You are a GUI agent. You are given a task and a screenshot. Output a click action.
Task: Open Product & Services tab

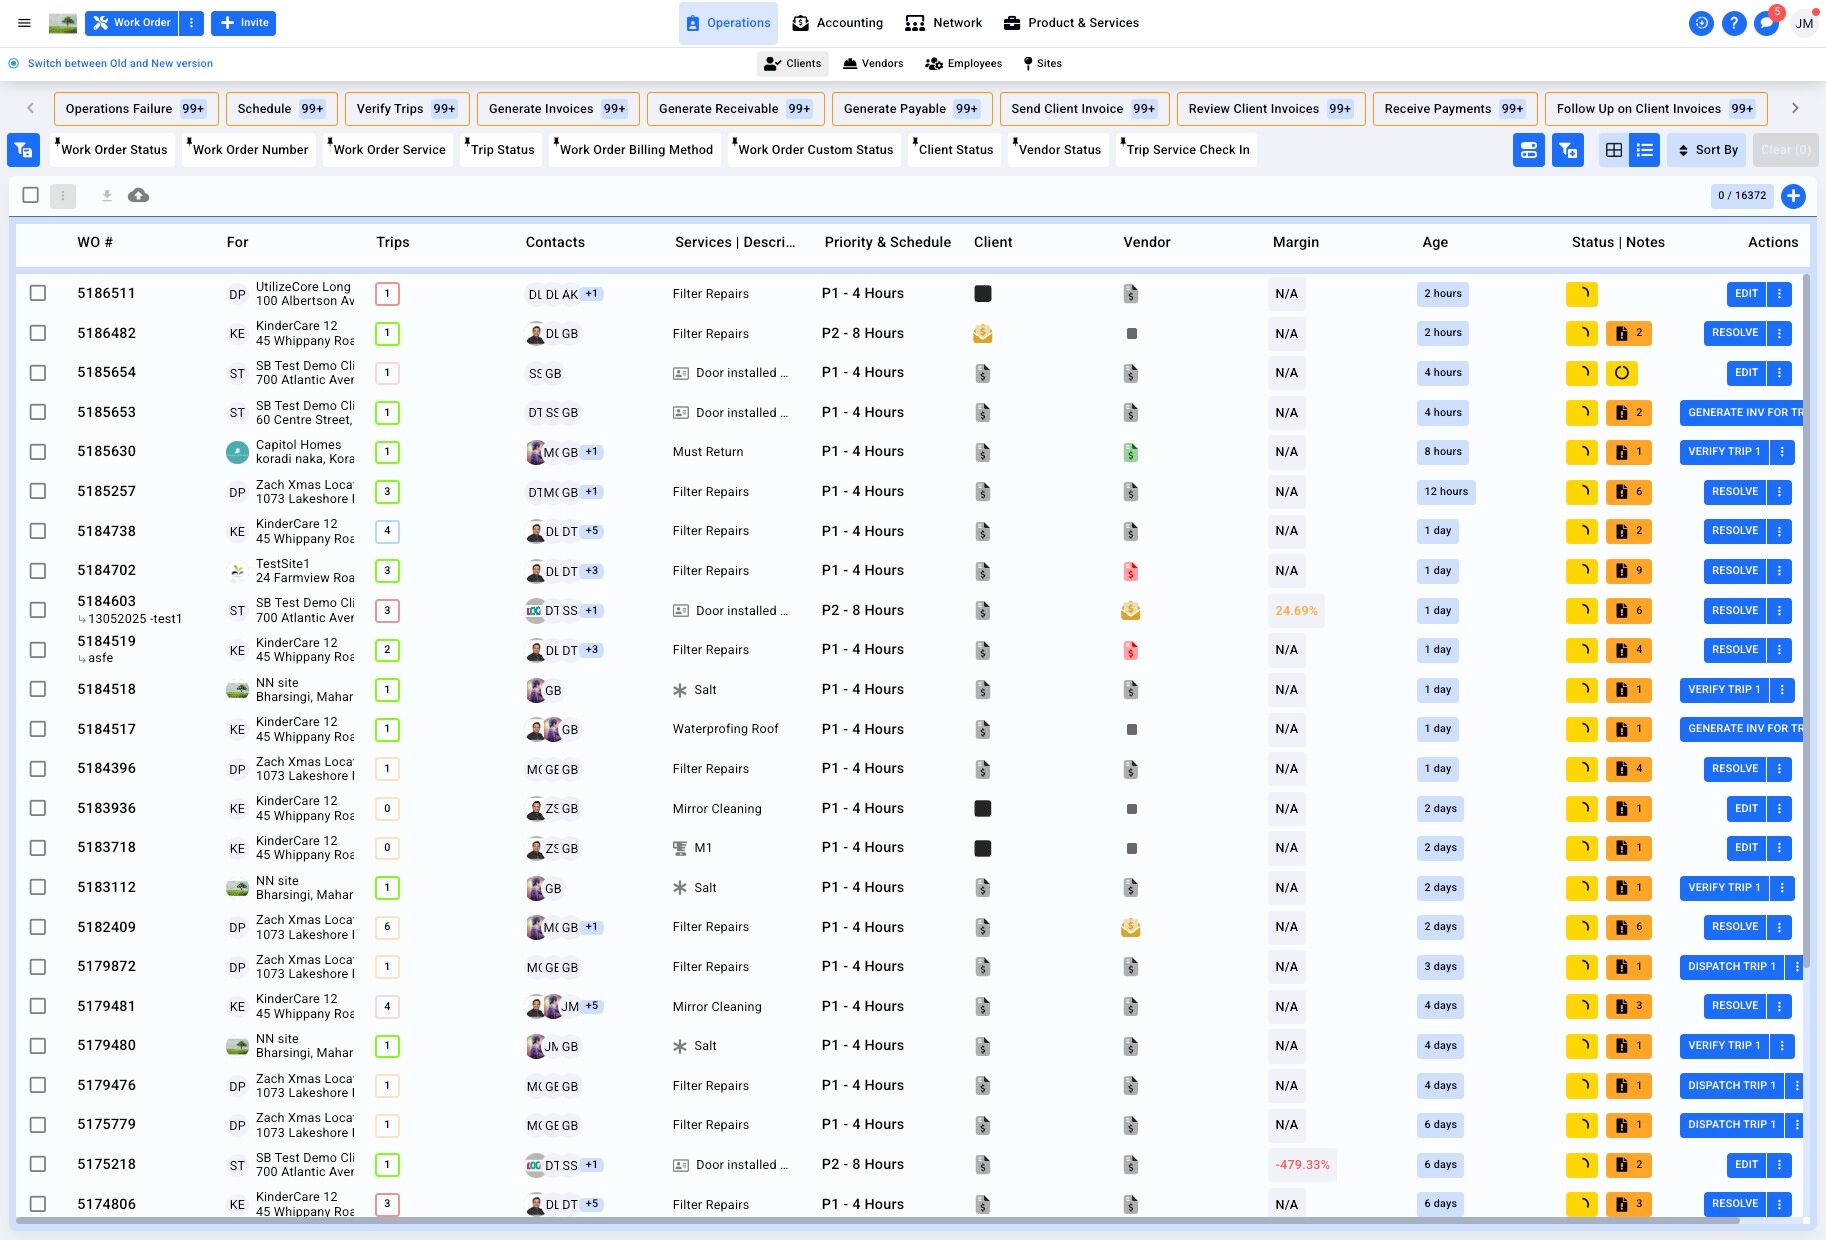coord(1072,23)
